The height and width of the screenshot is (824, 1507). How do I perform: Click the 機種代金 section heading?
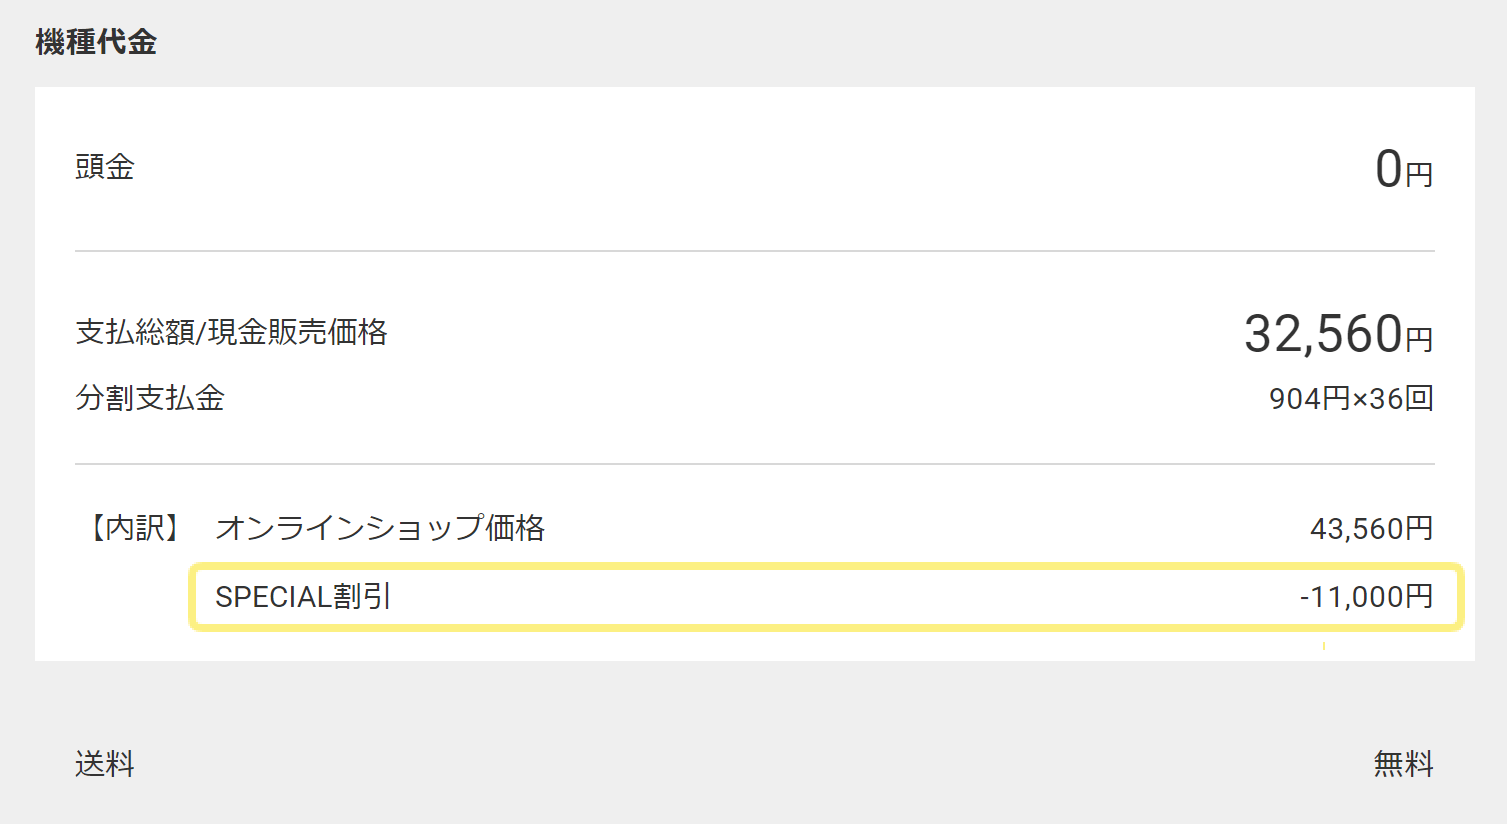pos(96,42)
